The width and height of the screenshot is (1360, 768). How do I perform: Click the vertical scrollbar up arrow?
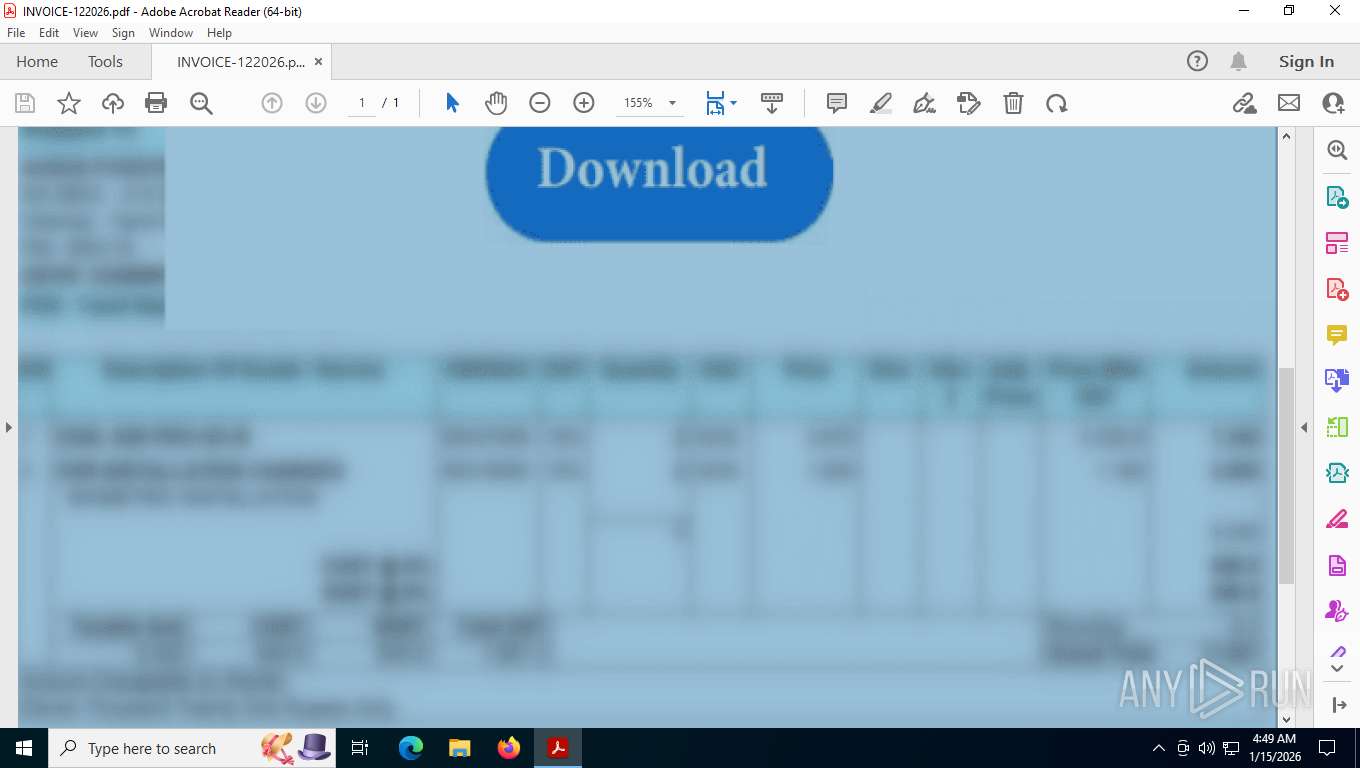click(x=1287, y=135)
